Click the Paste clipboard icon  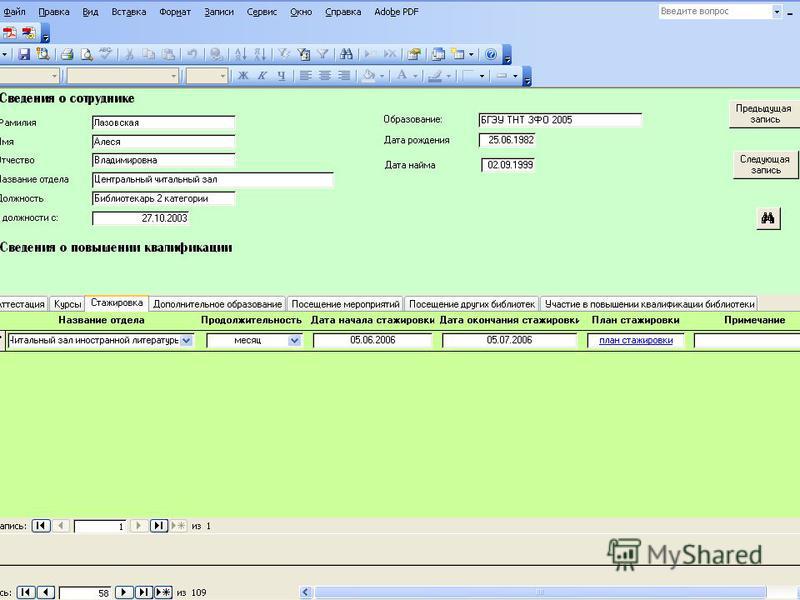[168, 54]
